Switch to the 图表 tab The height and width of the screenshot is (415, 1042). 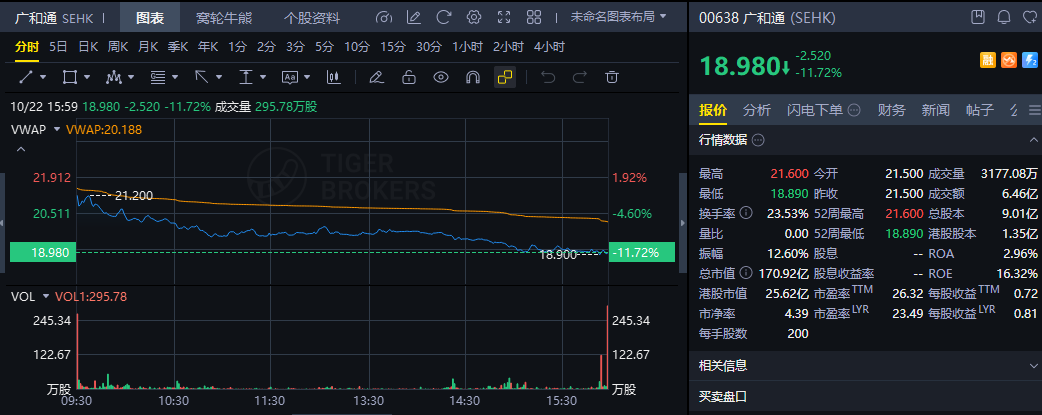(150, 18)
